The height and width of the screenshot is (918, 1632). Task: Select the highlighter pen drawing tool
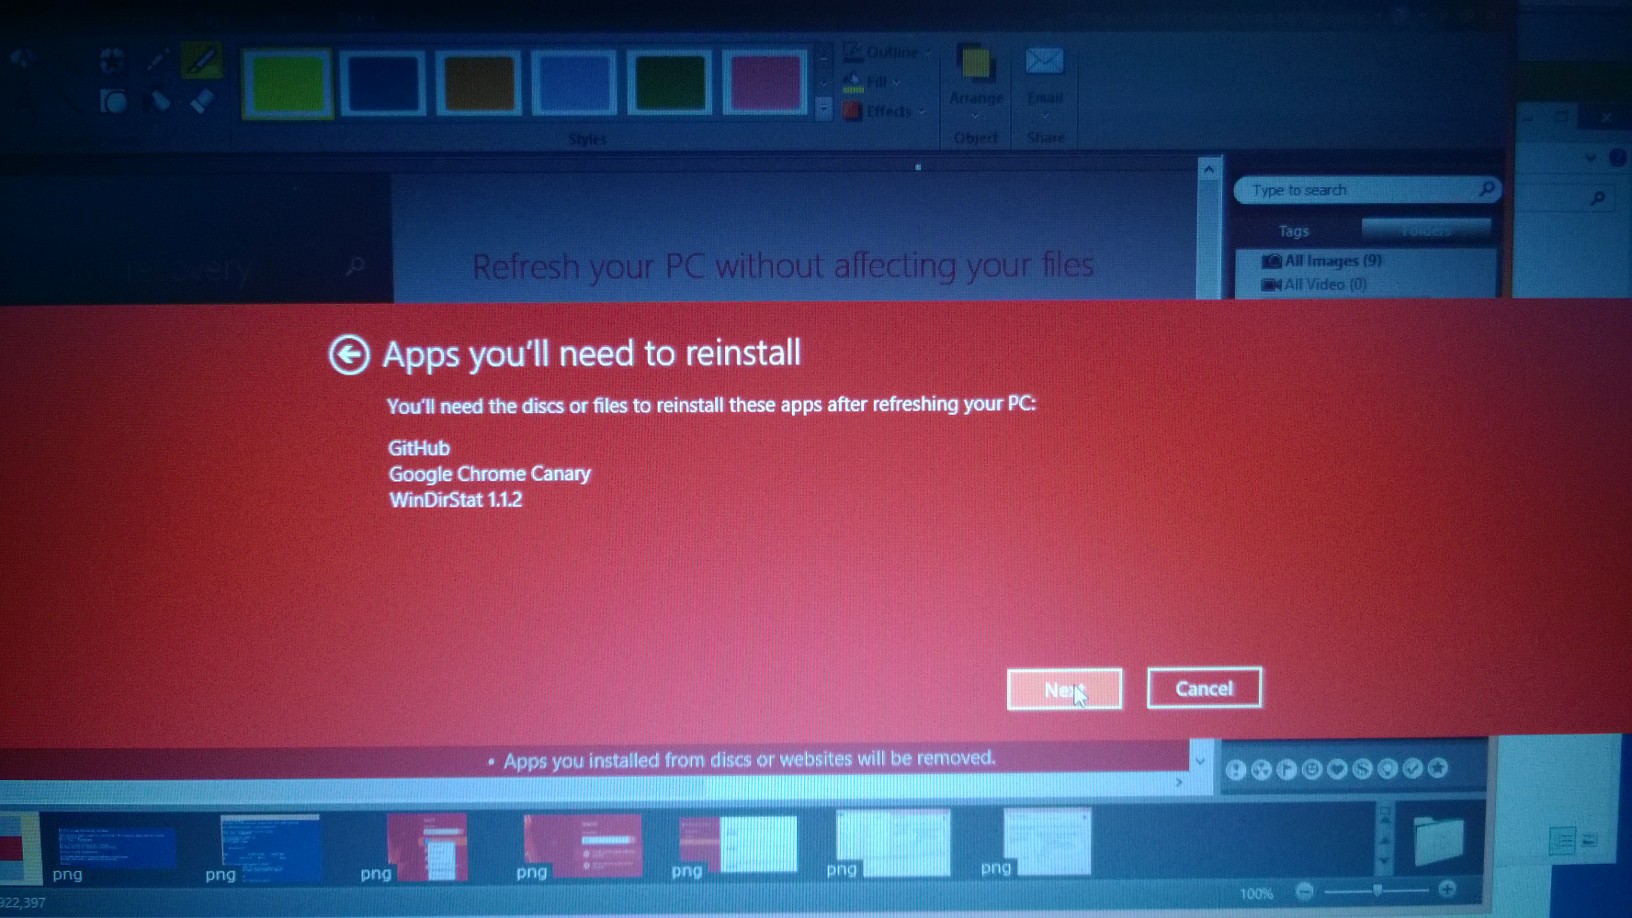(201, 60)
